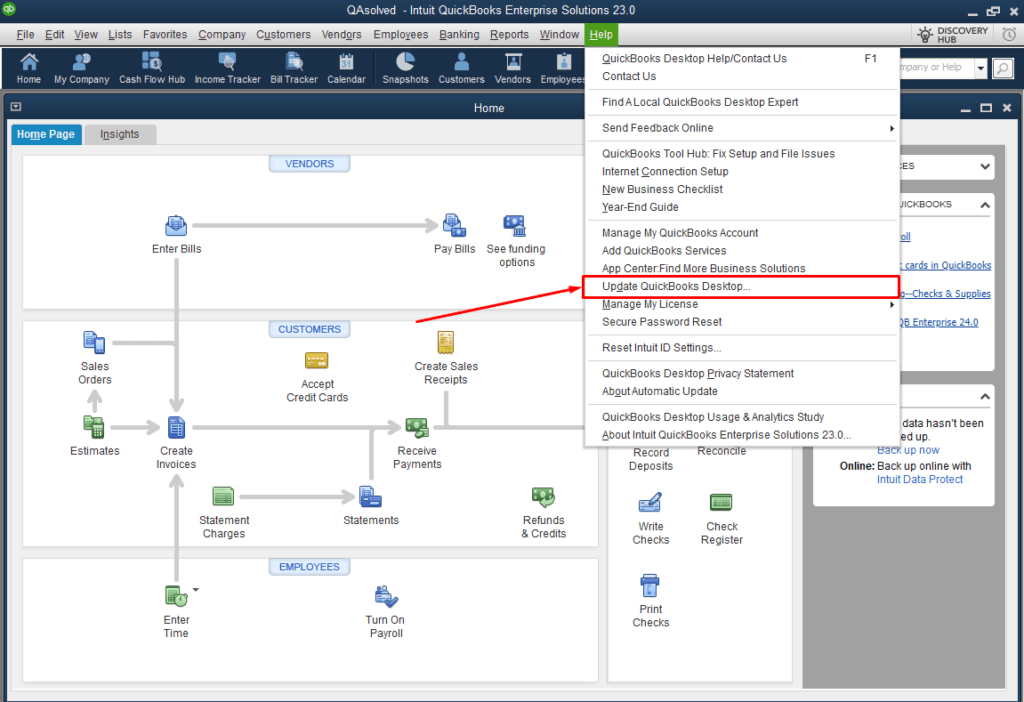Open the Income Tracker
1024x702 pixels.
point(227,68)
